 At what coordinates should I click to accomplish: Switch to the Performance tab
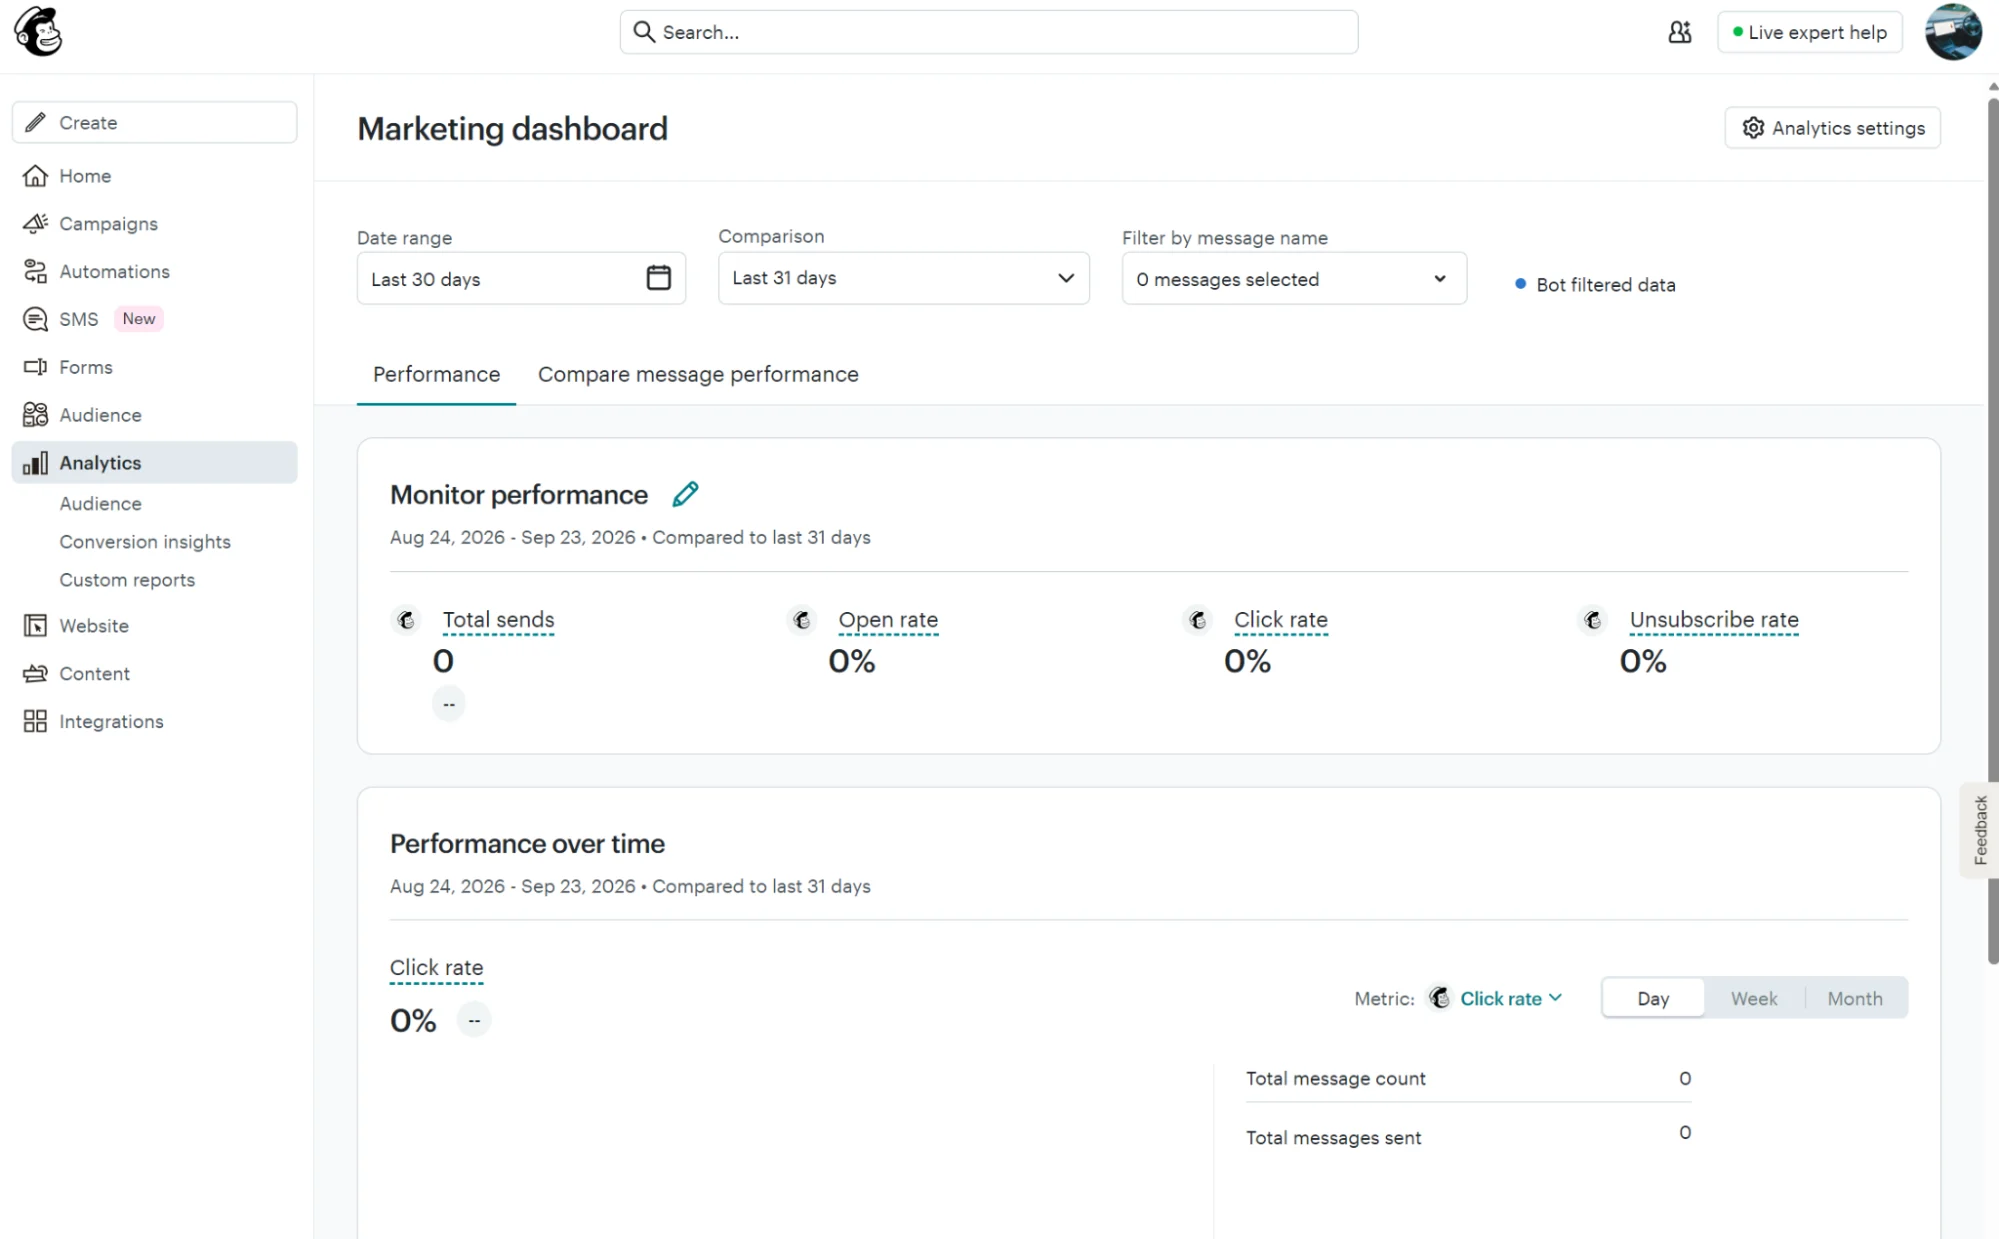click(x=436, y=374)
